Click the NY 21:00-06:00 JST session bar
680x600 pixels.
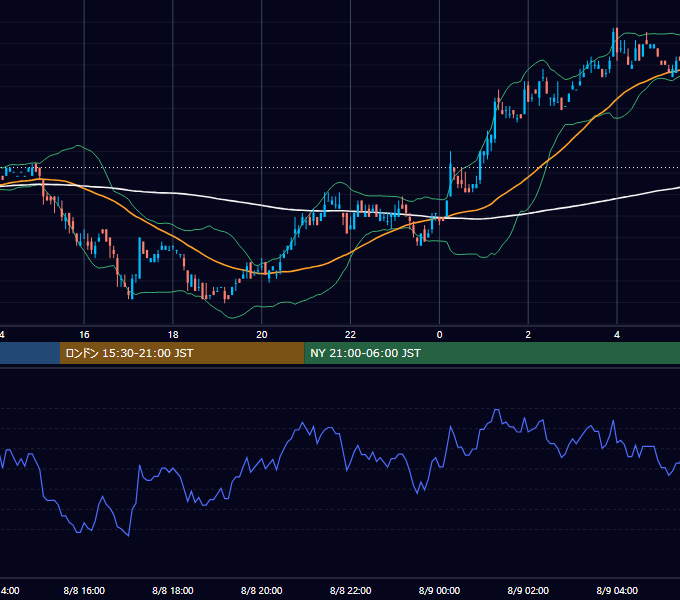pyautogui.click(x=492, y=353)
